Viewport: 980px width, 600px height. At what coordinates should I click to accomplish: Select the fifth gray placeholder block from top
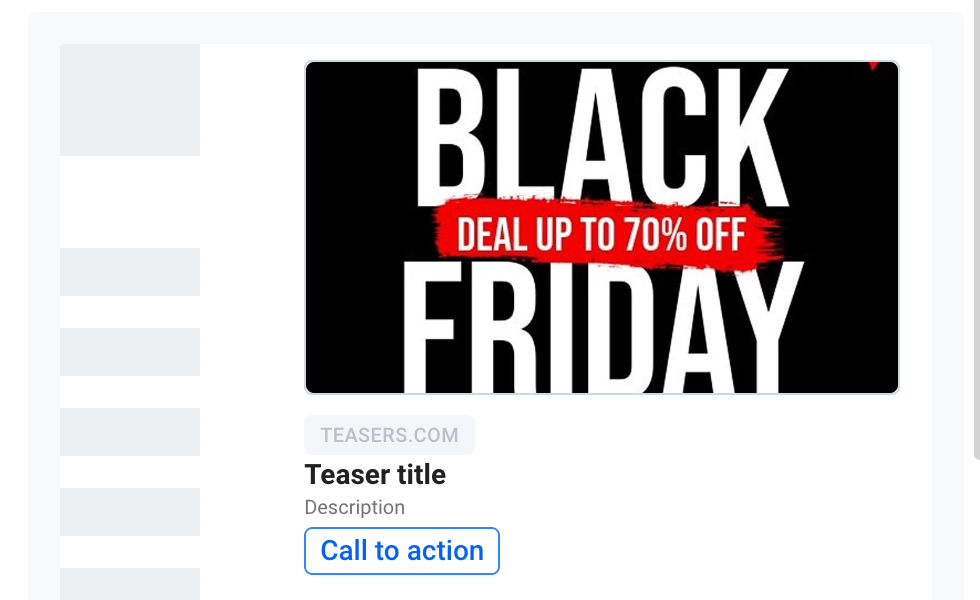(x=130, y=512)
